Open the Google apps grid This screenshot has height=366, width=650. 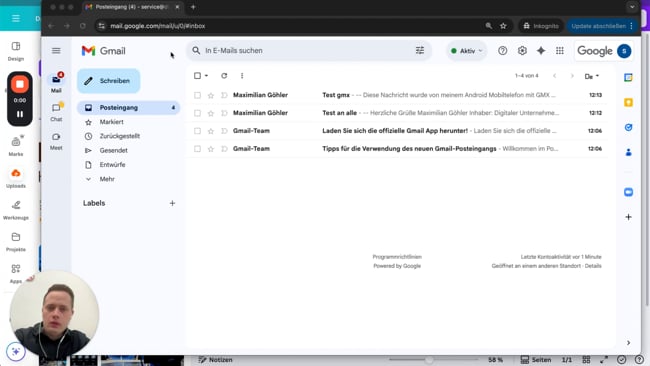coord(560,51)
